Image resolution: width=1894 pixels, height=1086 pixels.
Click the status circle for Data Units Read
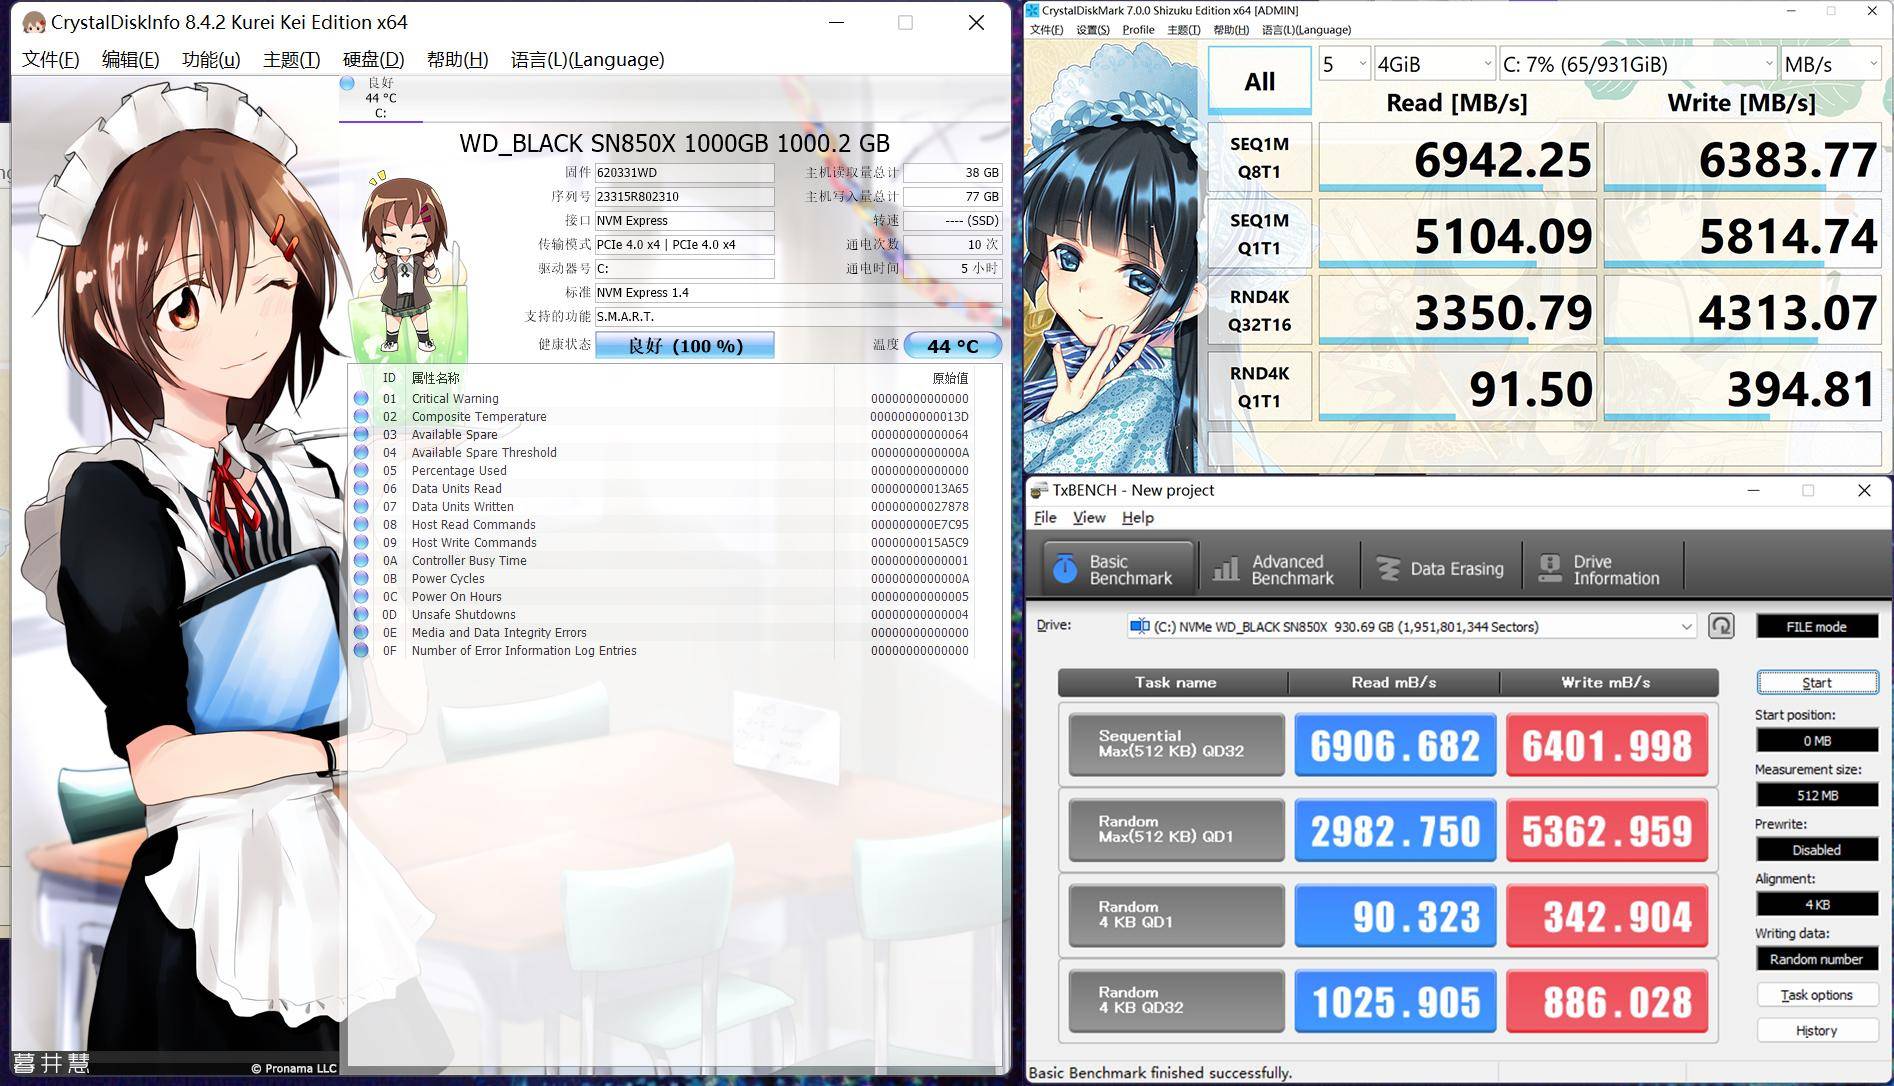click(x=361, y=488)
